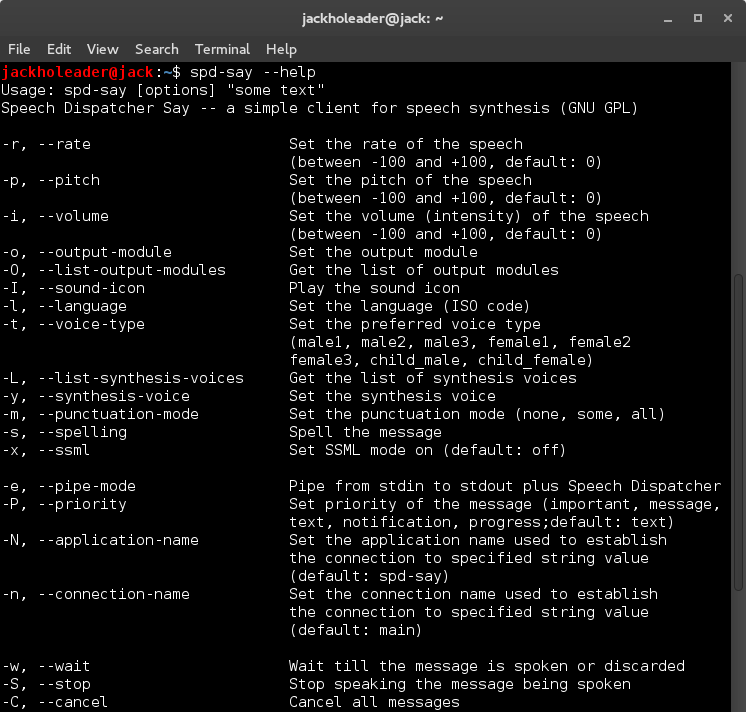Click 'Set the pitch of the speech'
The height and width of the screenshot is (712, 746).
411,180
